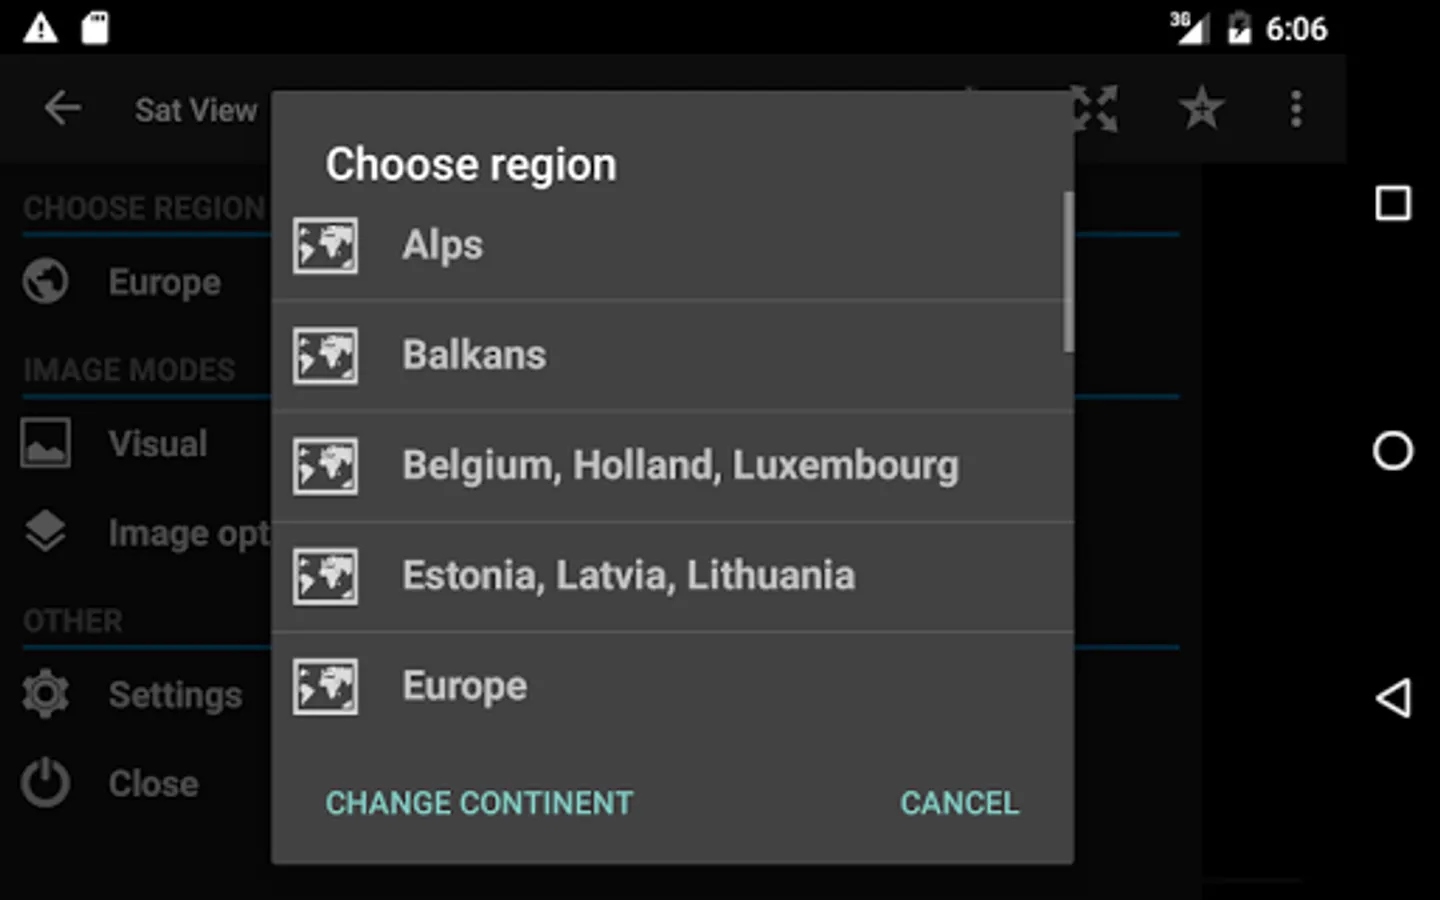The height and width of the screenshot is (900, 1440).
Task: Open the three-dot overflow menu
Action: (1296, 108)
